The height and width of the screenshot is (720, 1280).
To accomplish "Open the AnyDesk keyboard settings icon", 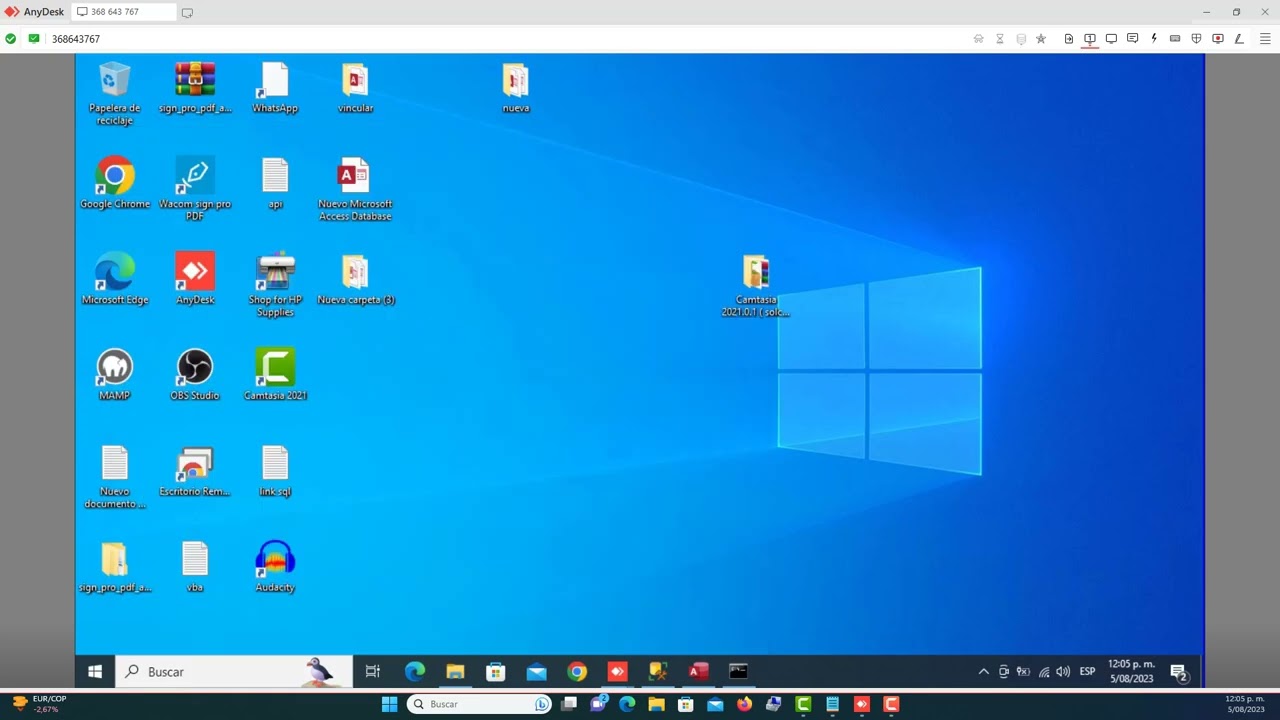I will coord(1175,39).
